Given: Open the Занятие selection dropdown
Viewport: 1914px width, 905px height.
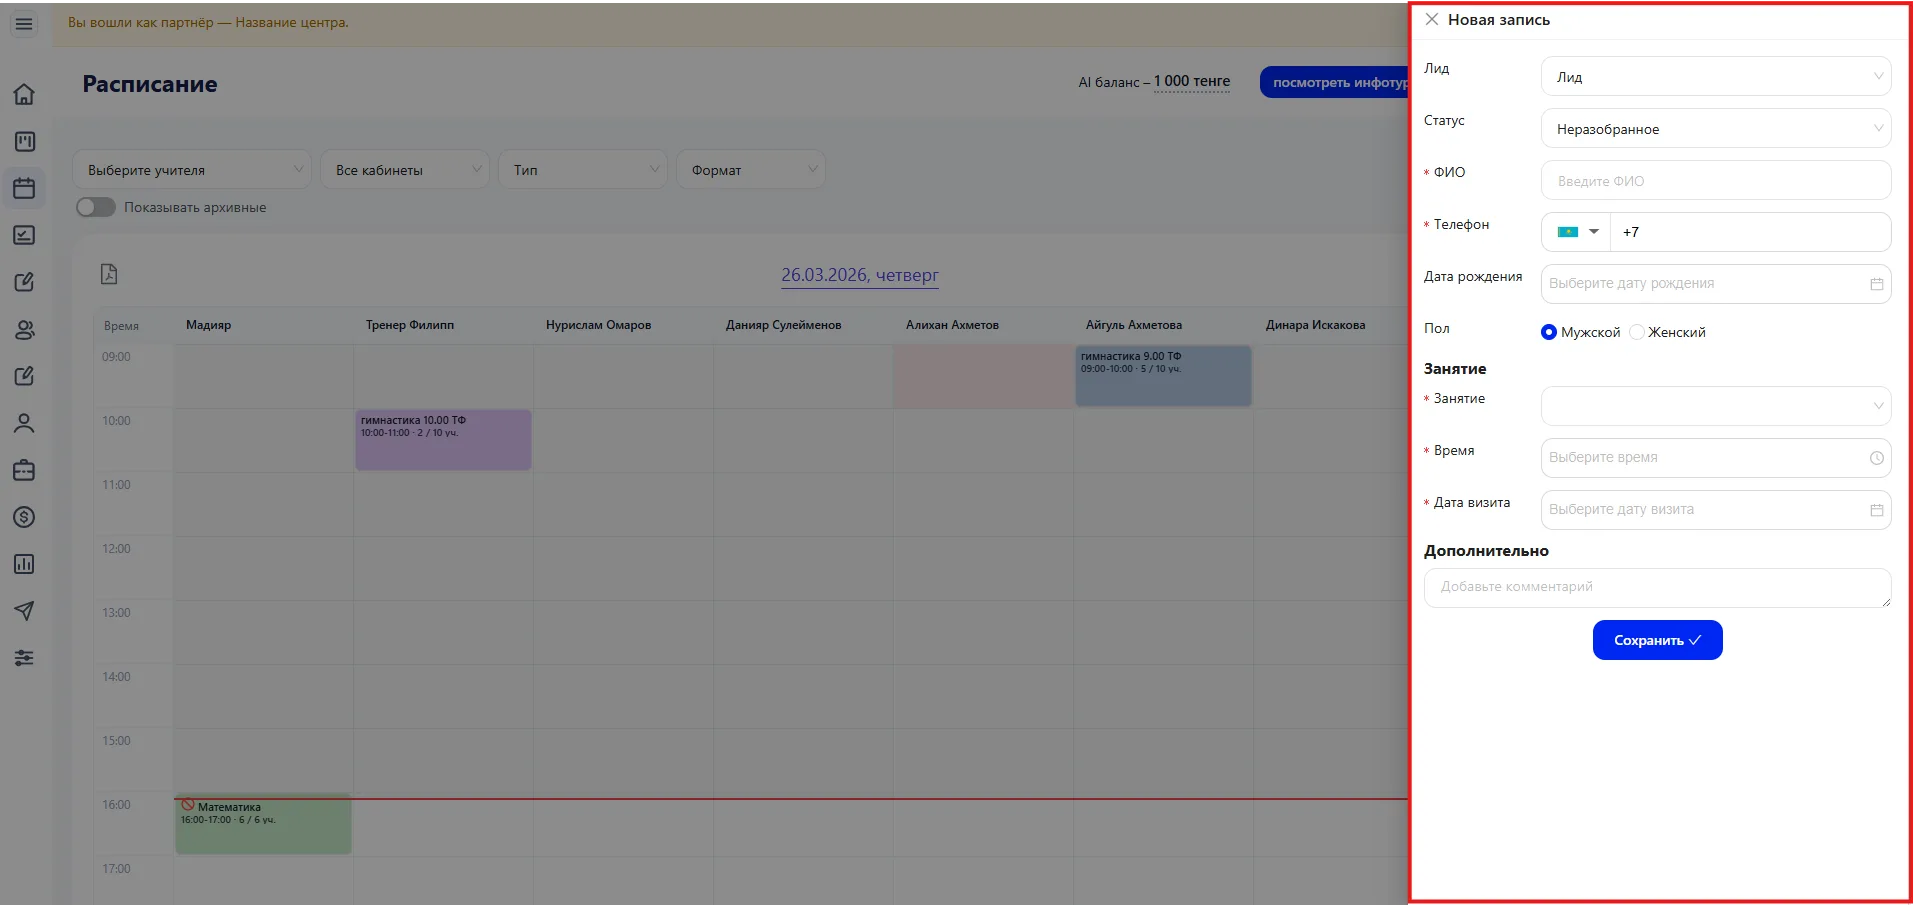Looking at the screenshot, I should pyautogui.click(x=1716, y=406).
